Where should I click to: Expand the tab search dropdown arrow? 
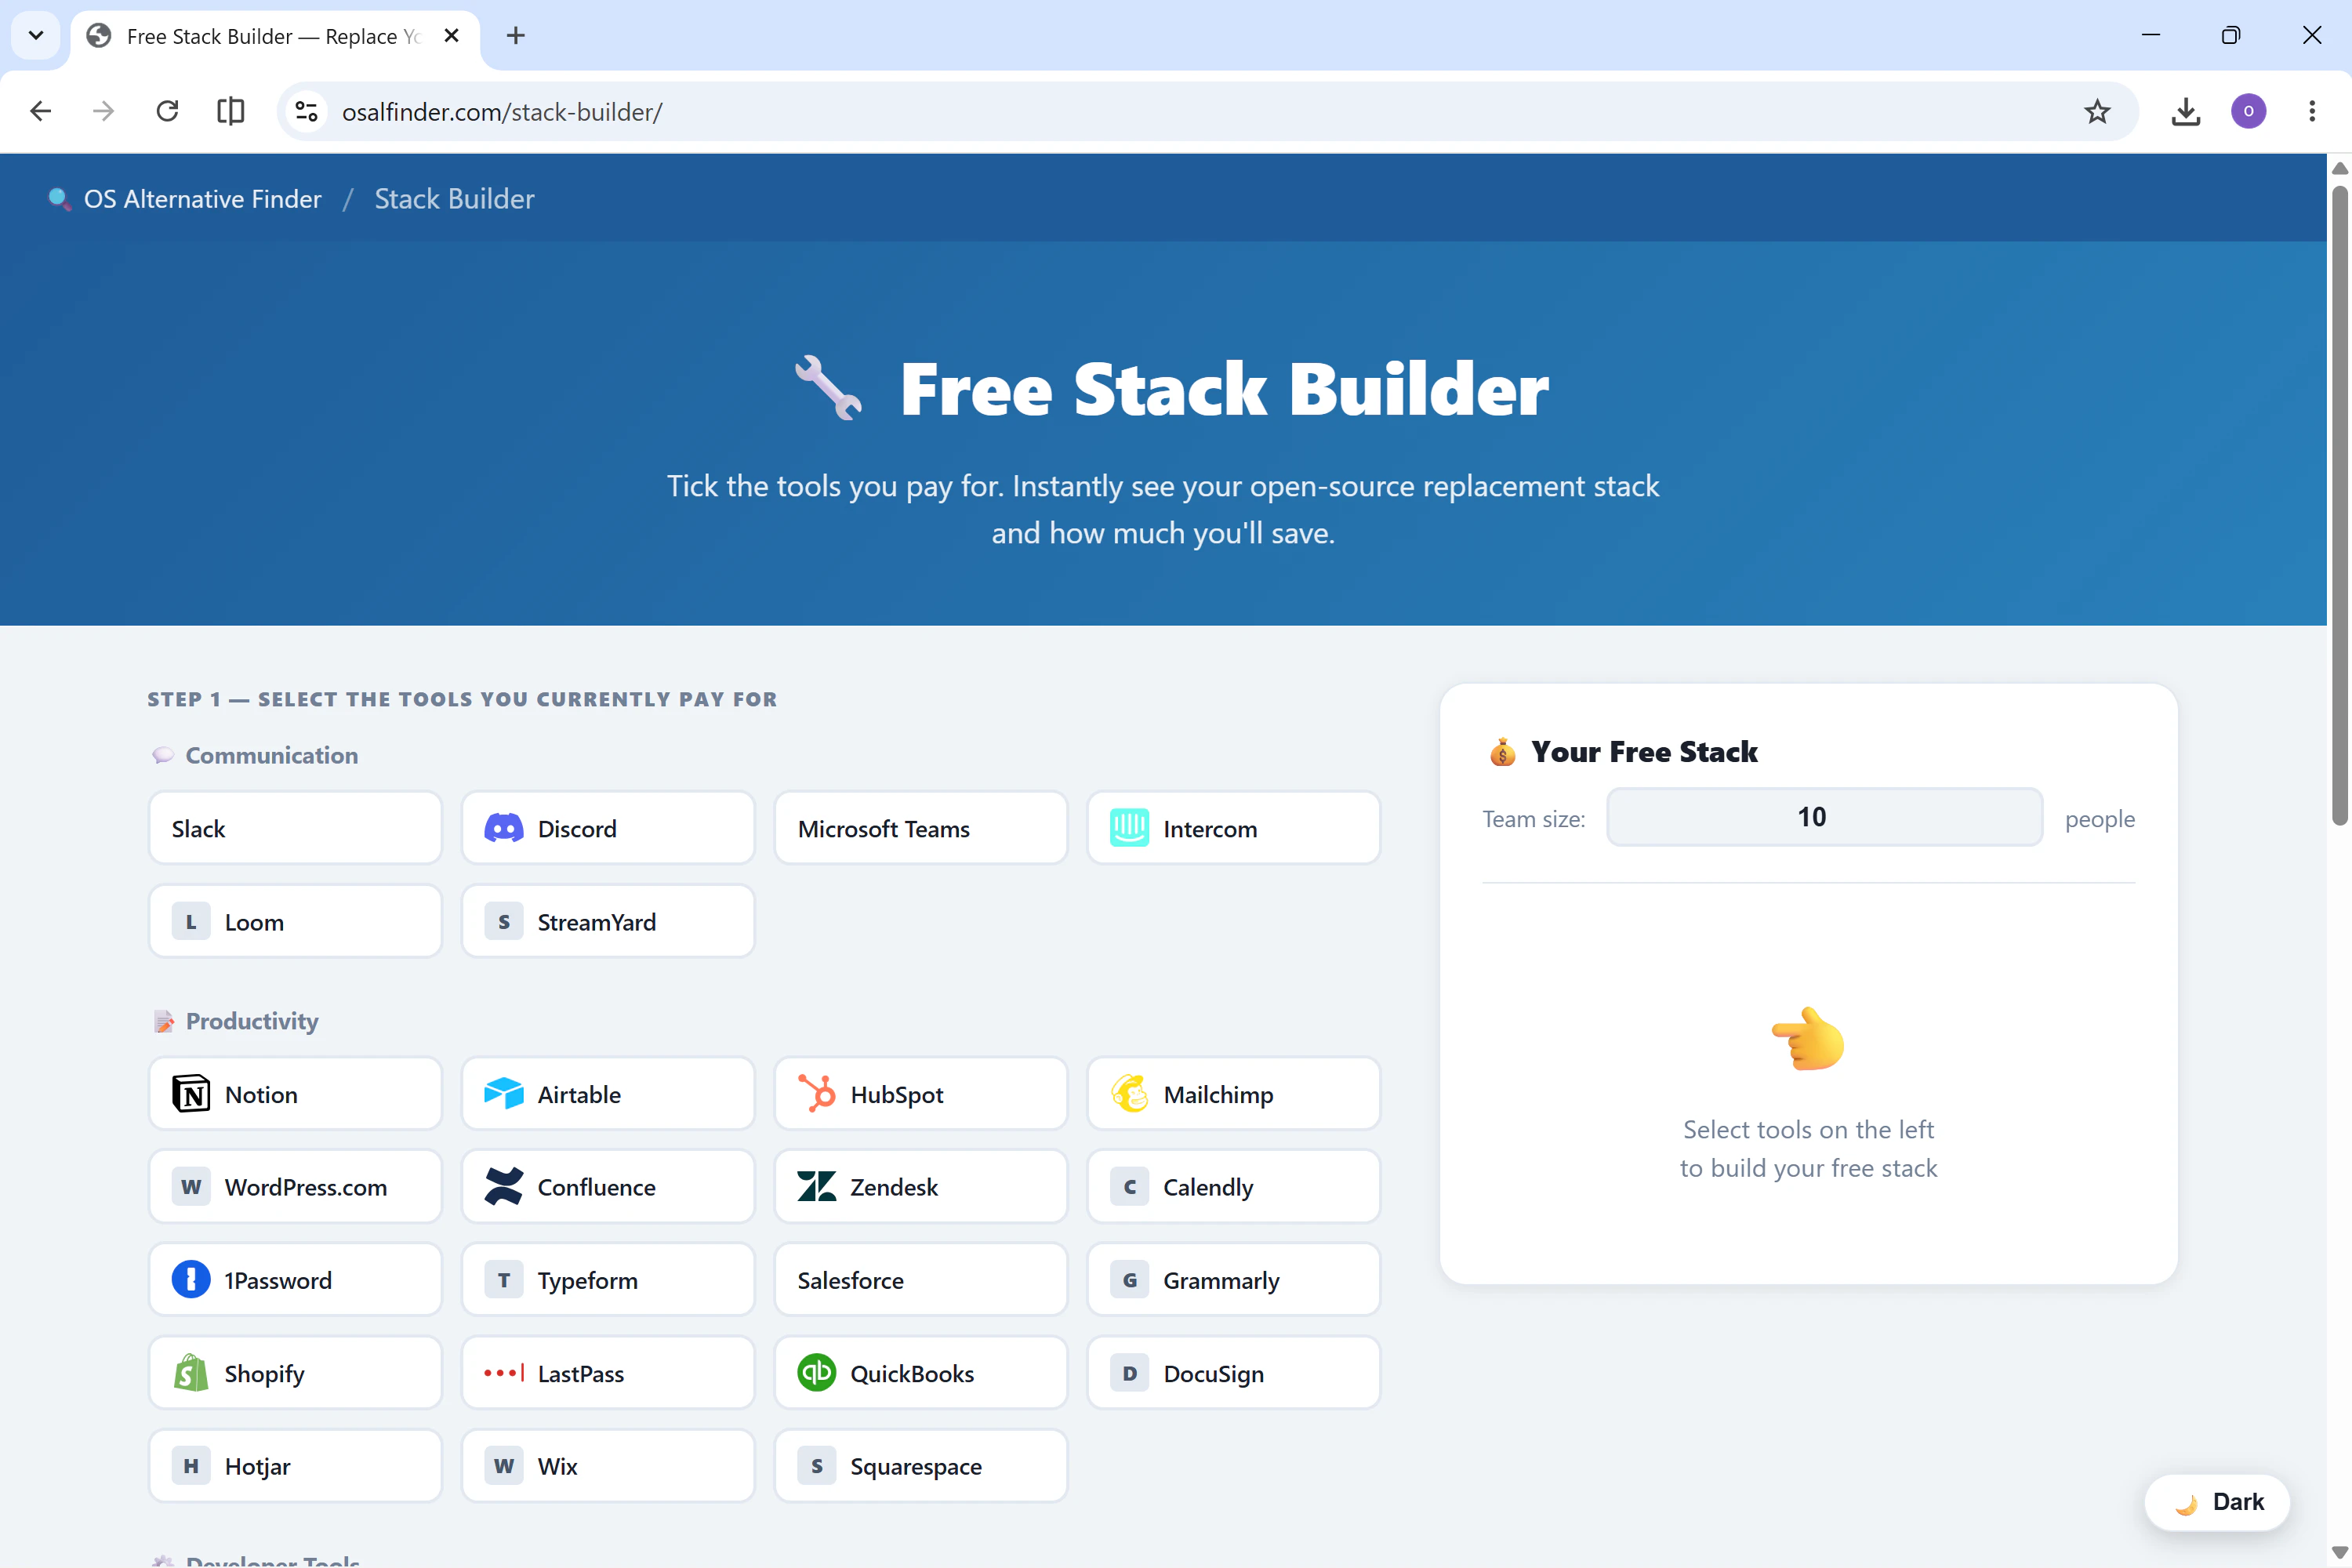point(36,36)
